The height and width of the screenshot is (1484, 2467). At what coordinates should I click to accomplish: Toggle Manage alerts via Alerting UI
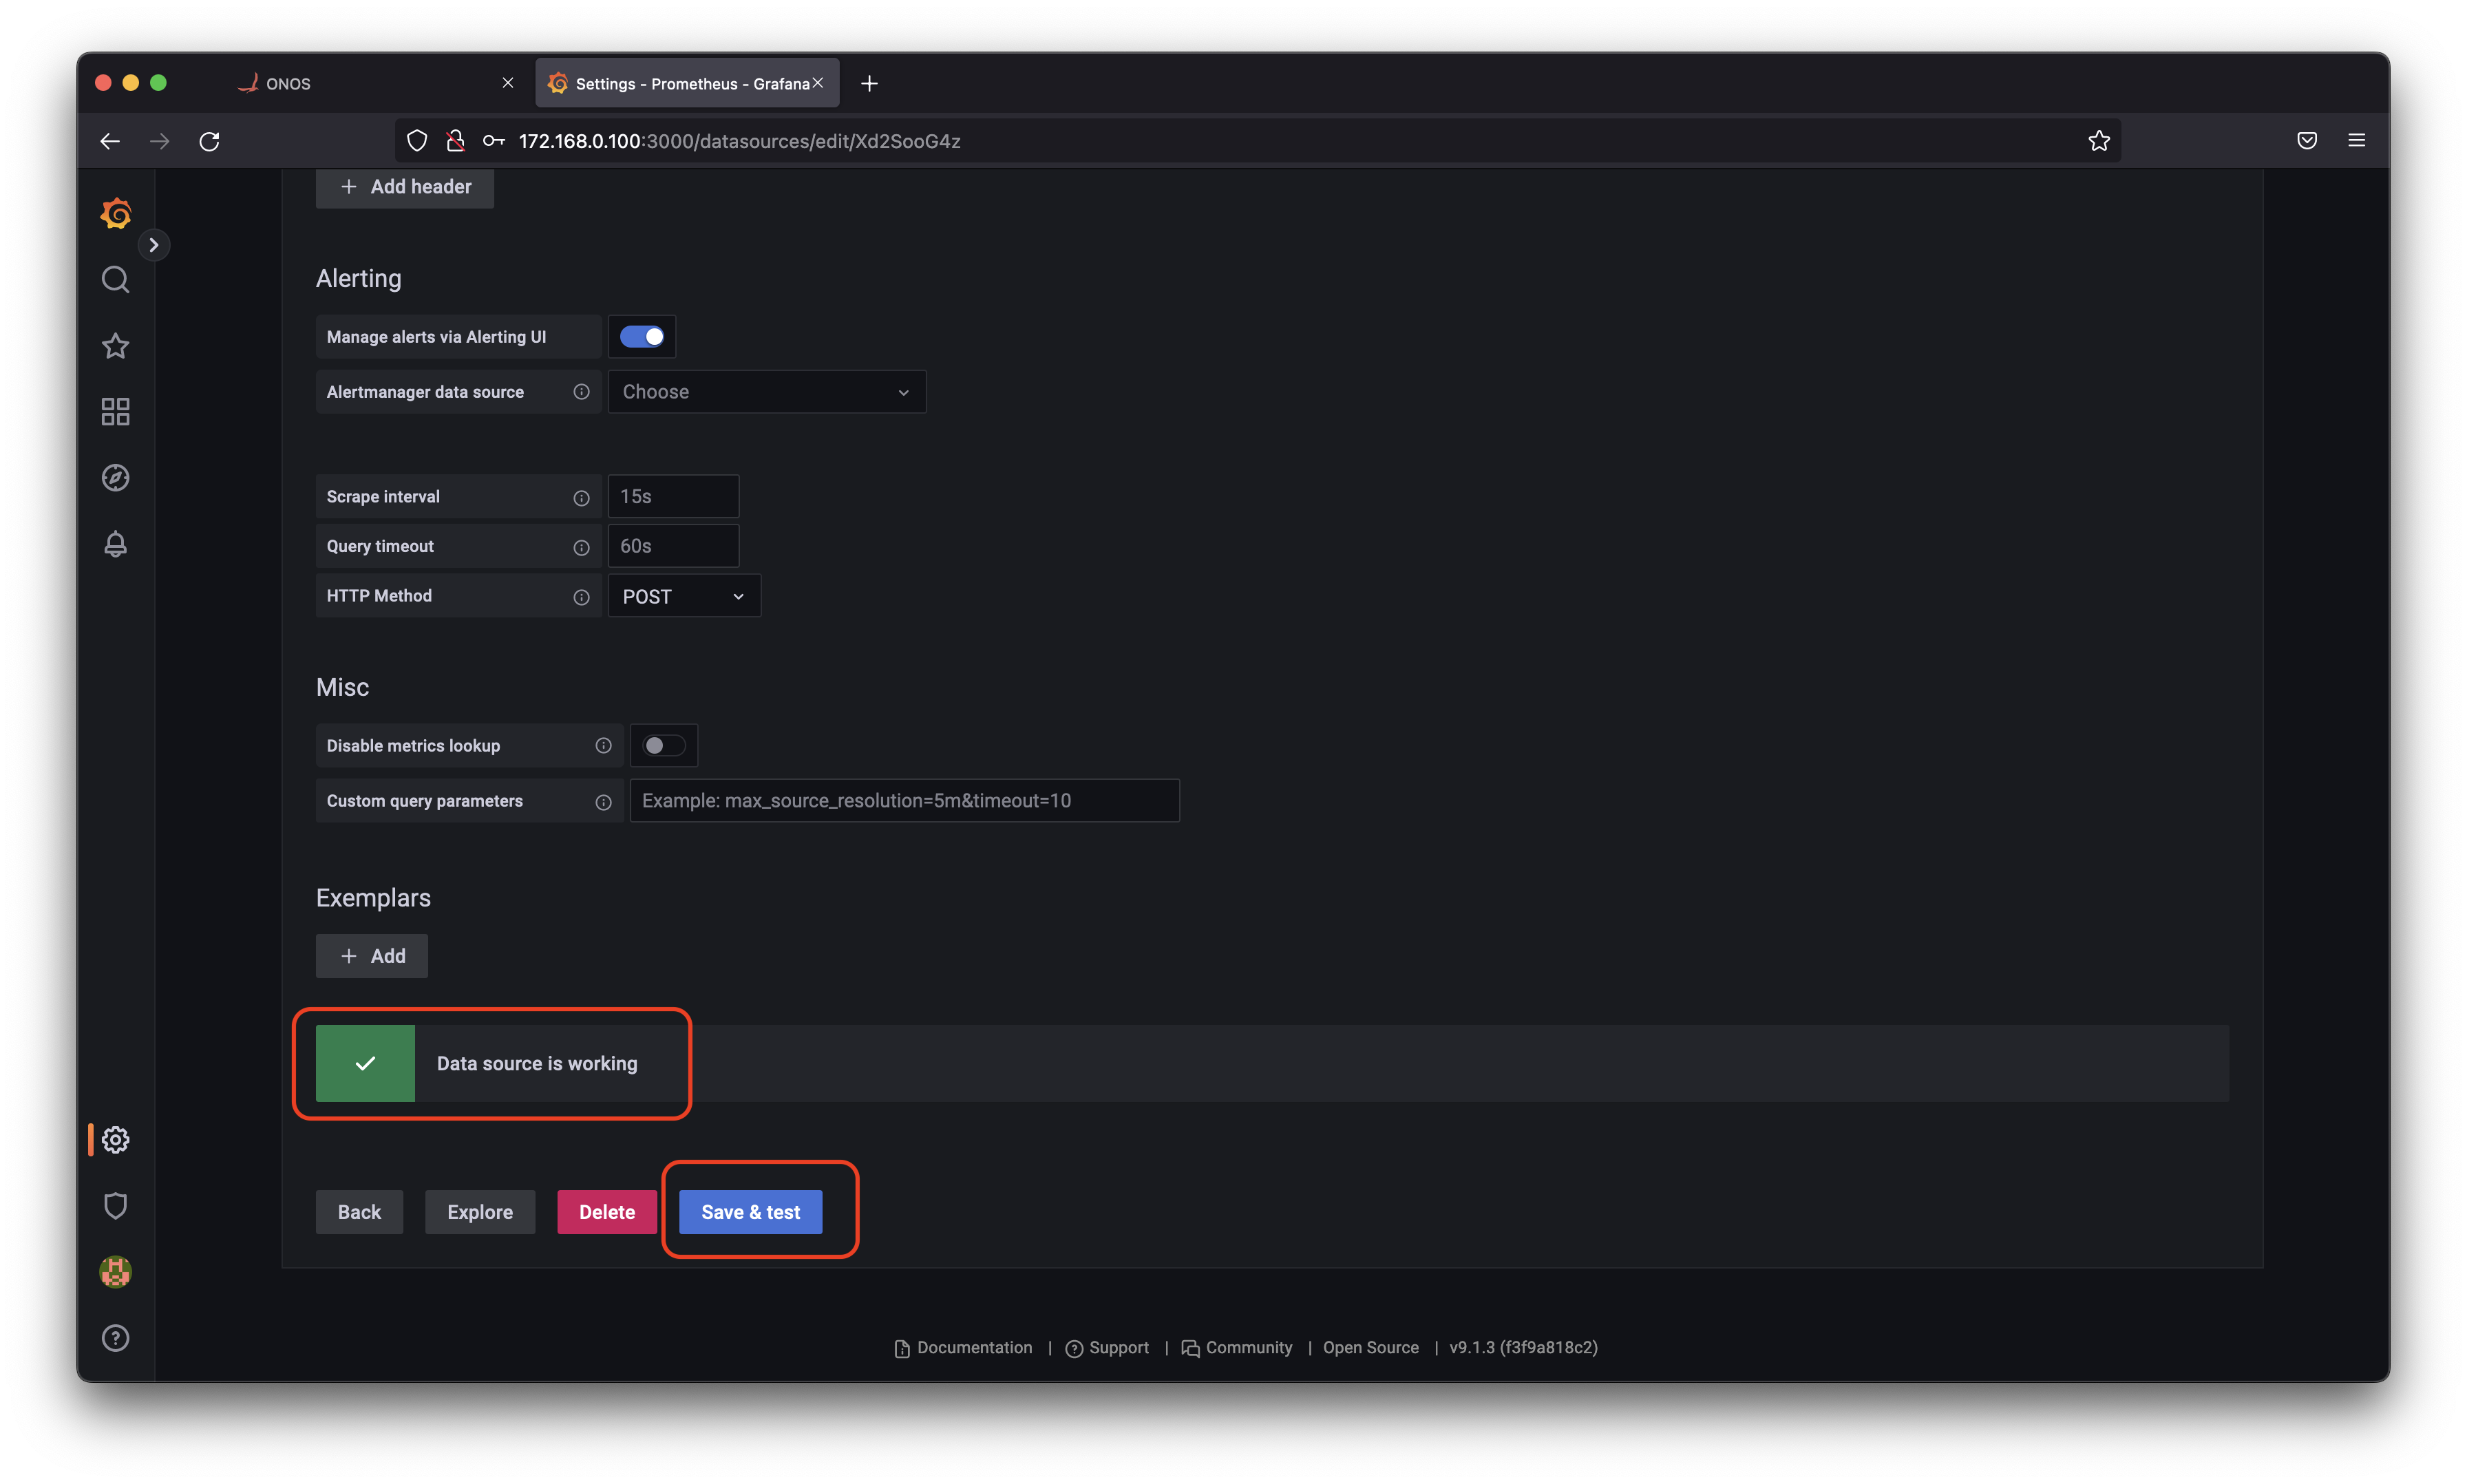(x=642, y=337)
